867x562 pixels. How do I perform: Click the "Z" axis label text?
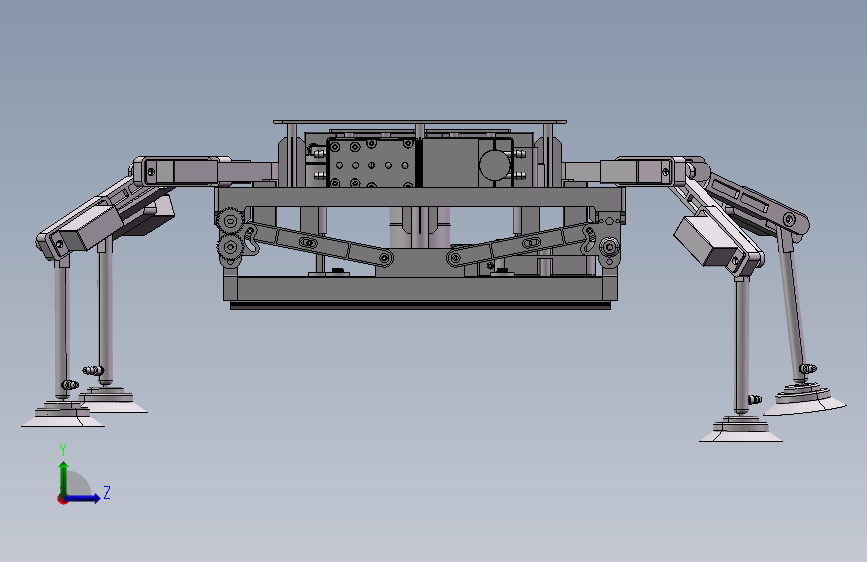click(x=107, y=492)
